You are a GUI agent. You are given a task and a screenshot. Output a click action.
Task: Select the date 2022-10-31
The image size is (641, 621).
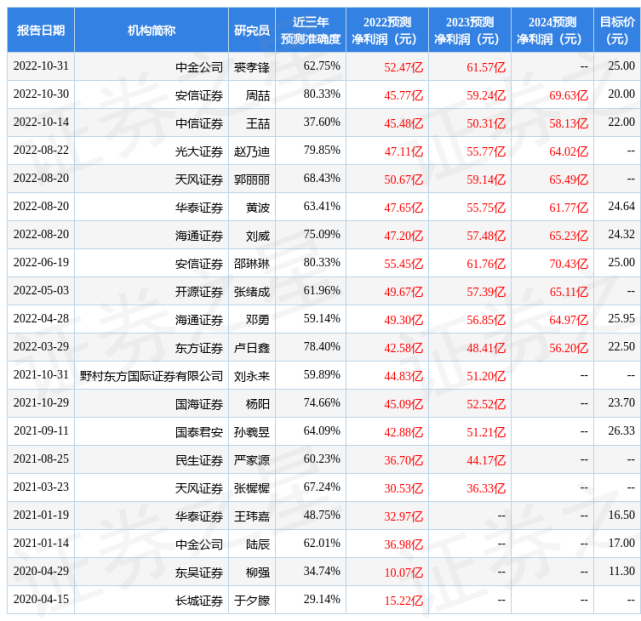tap(41, 66)
